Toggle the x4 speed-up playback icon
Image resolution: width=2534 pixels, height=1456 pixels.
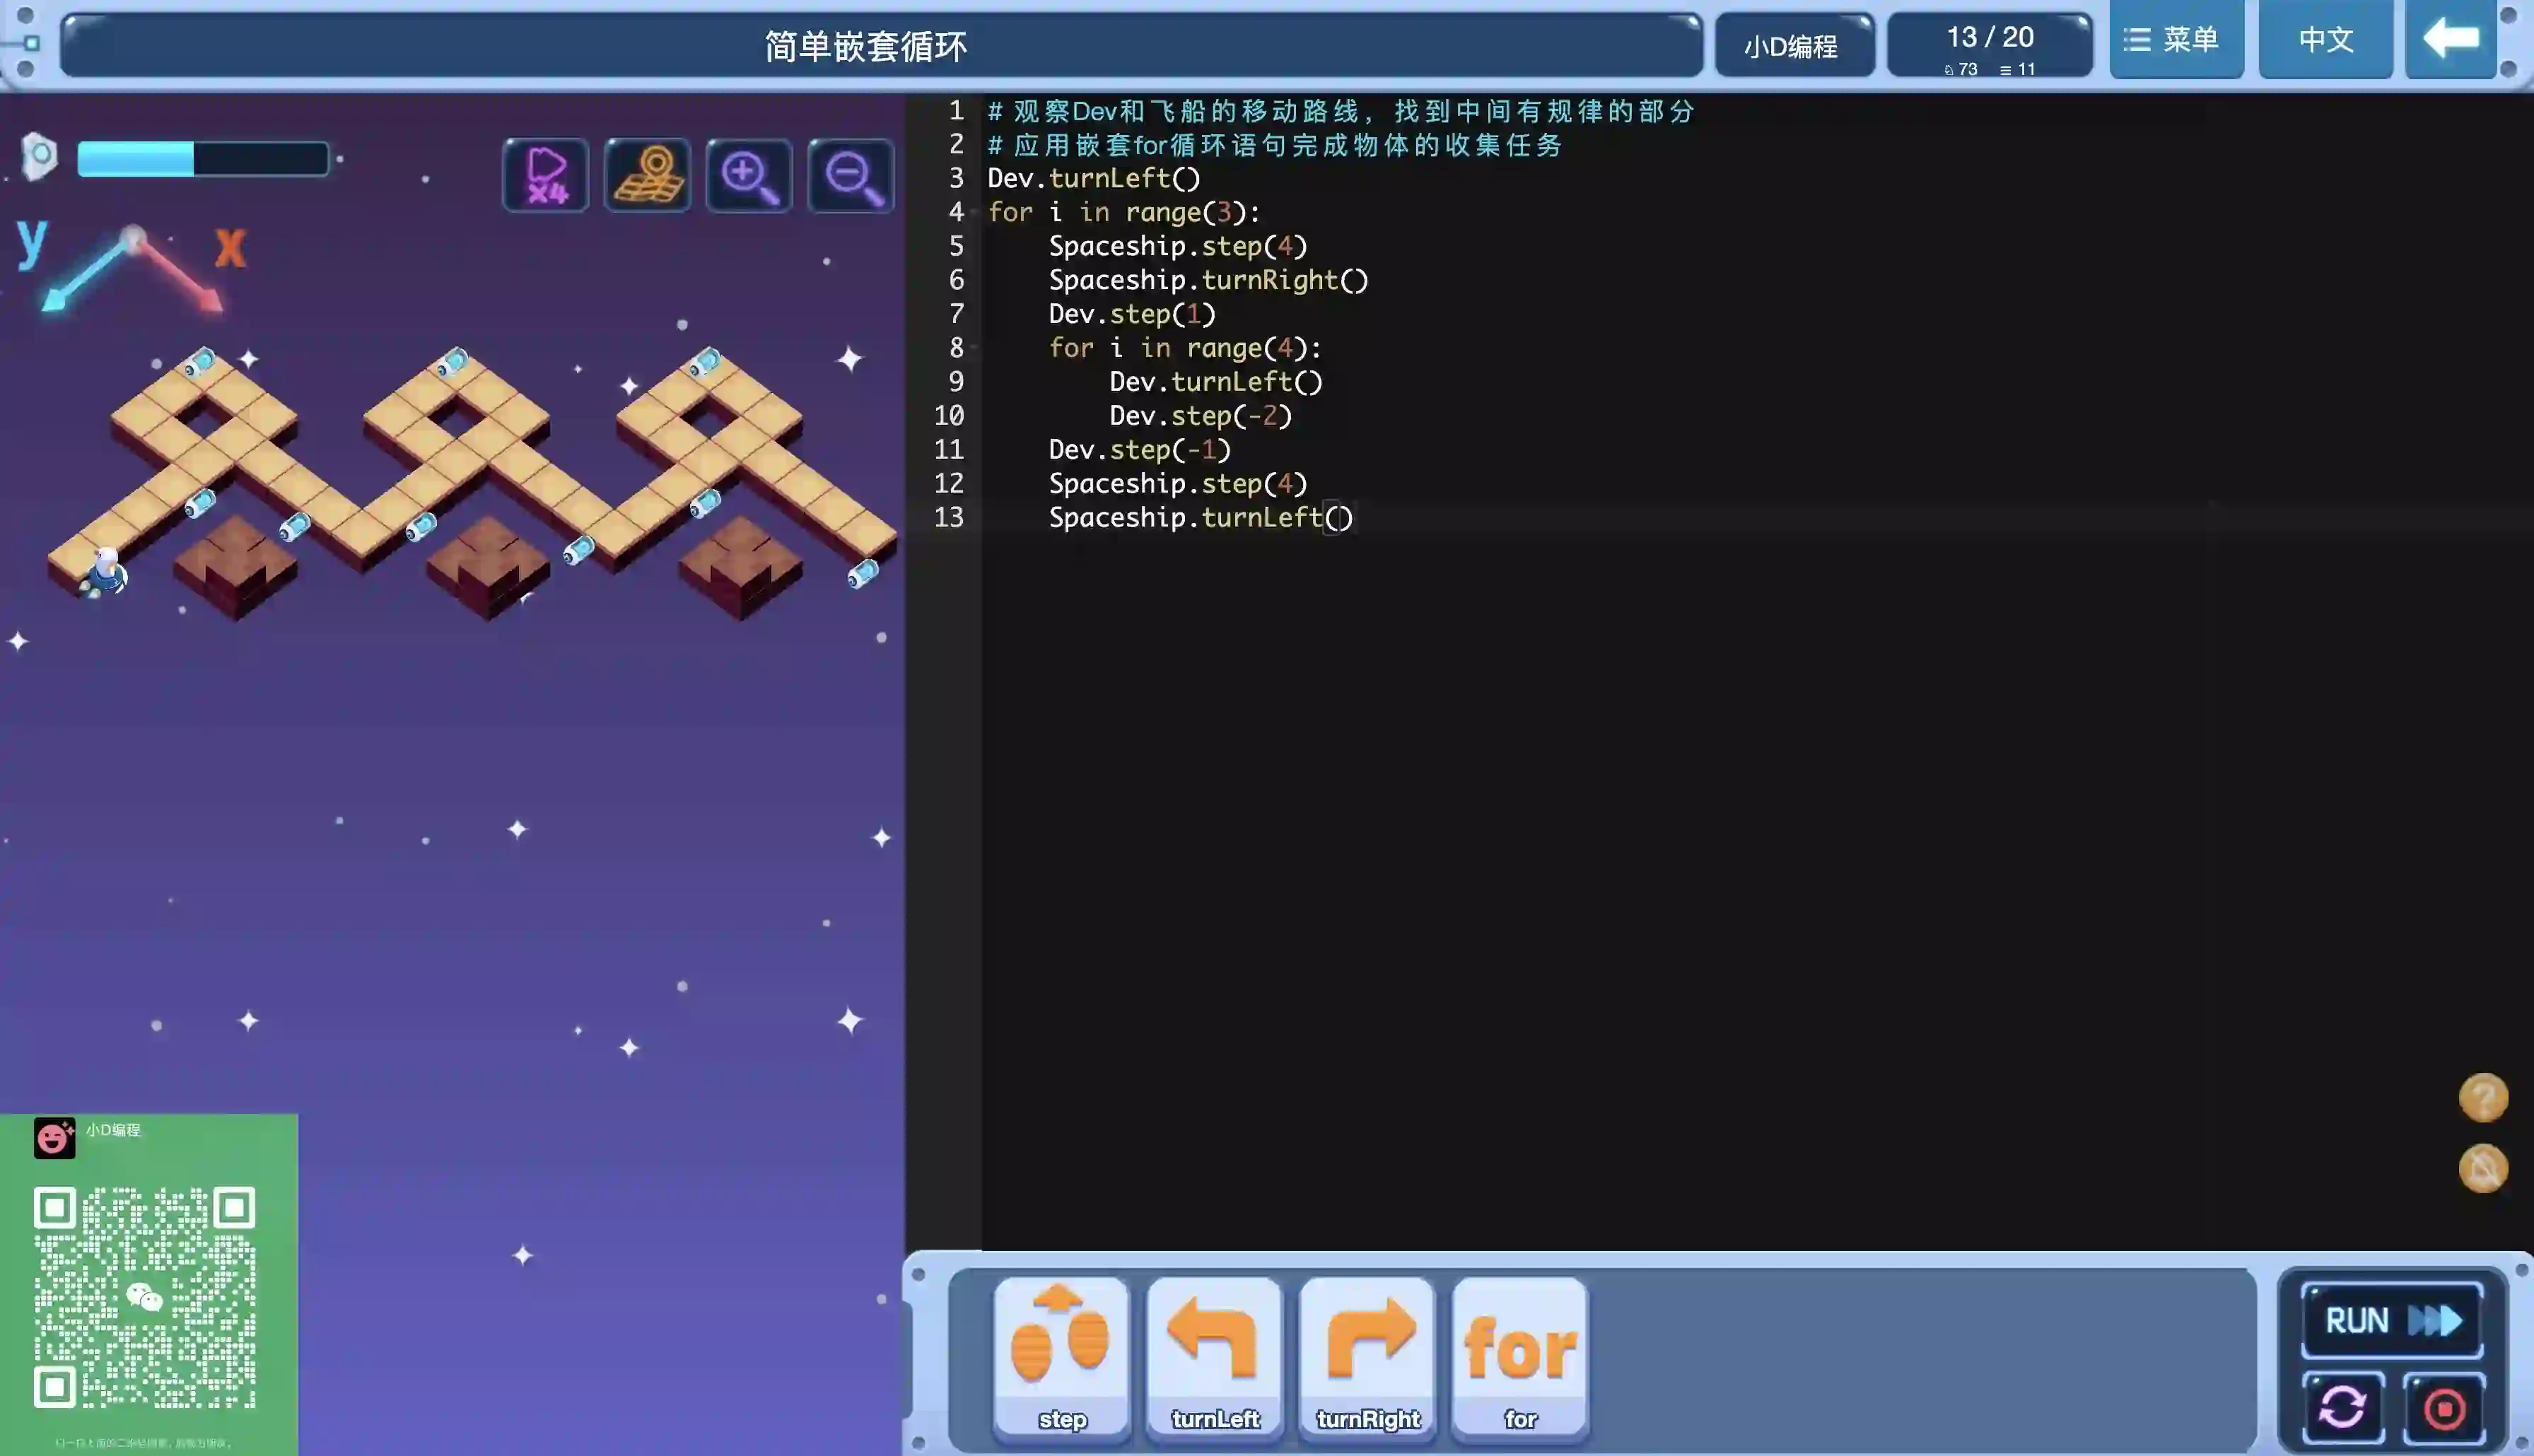click(546, 176)
